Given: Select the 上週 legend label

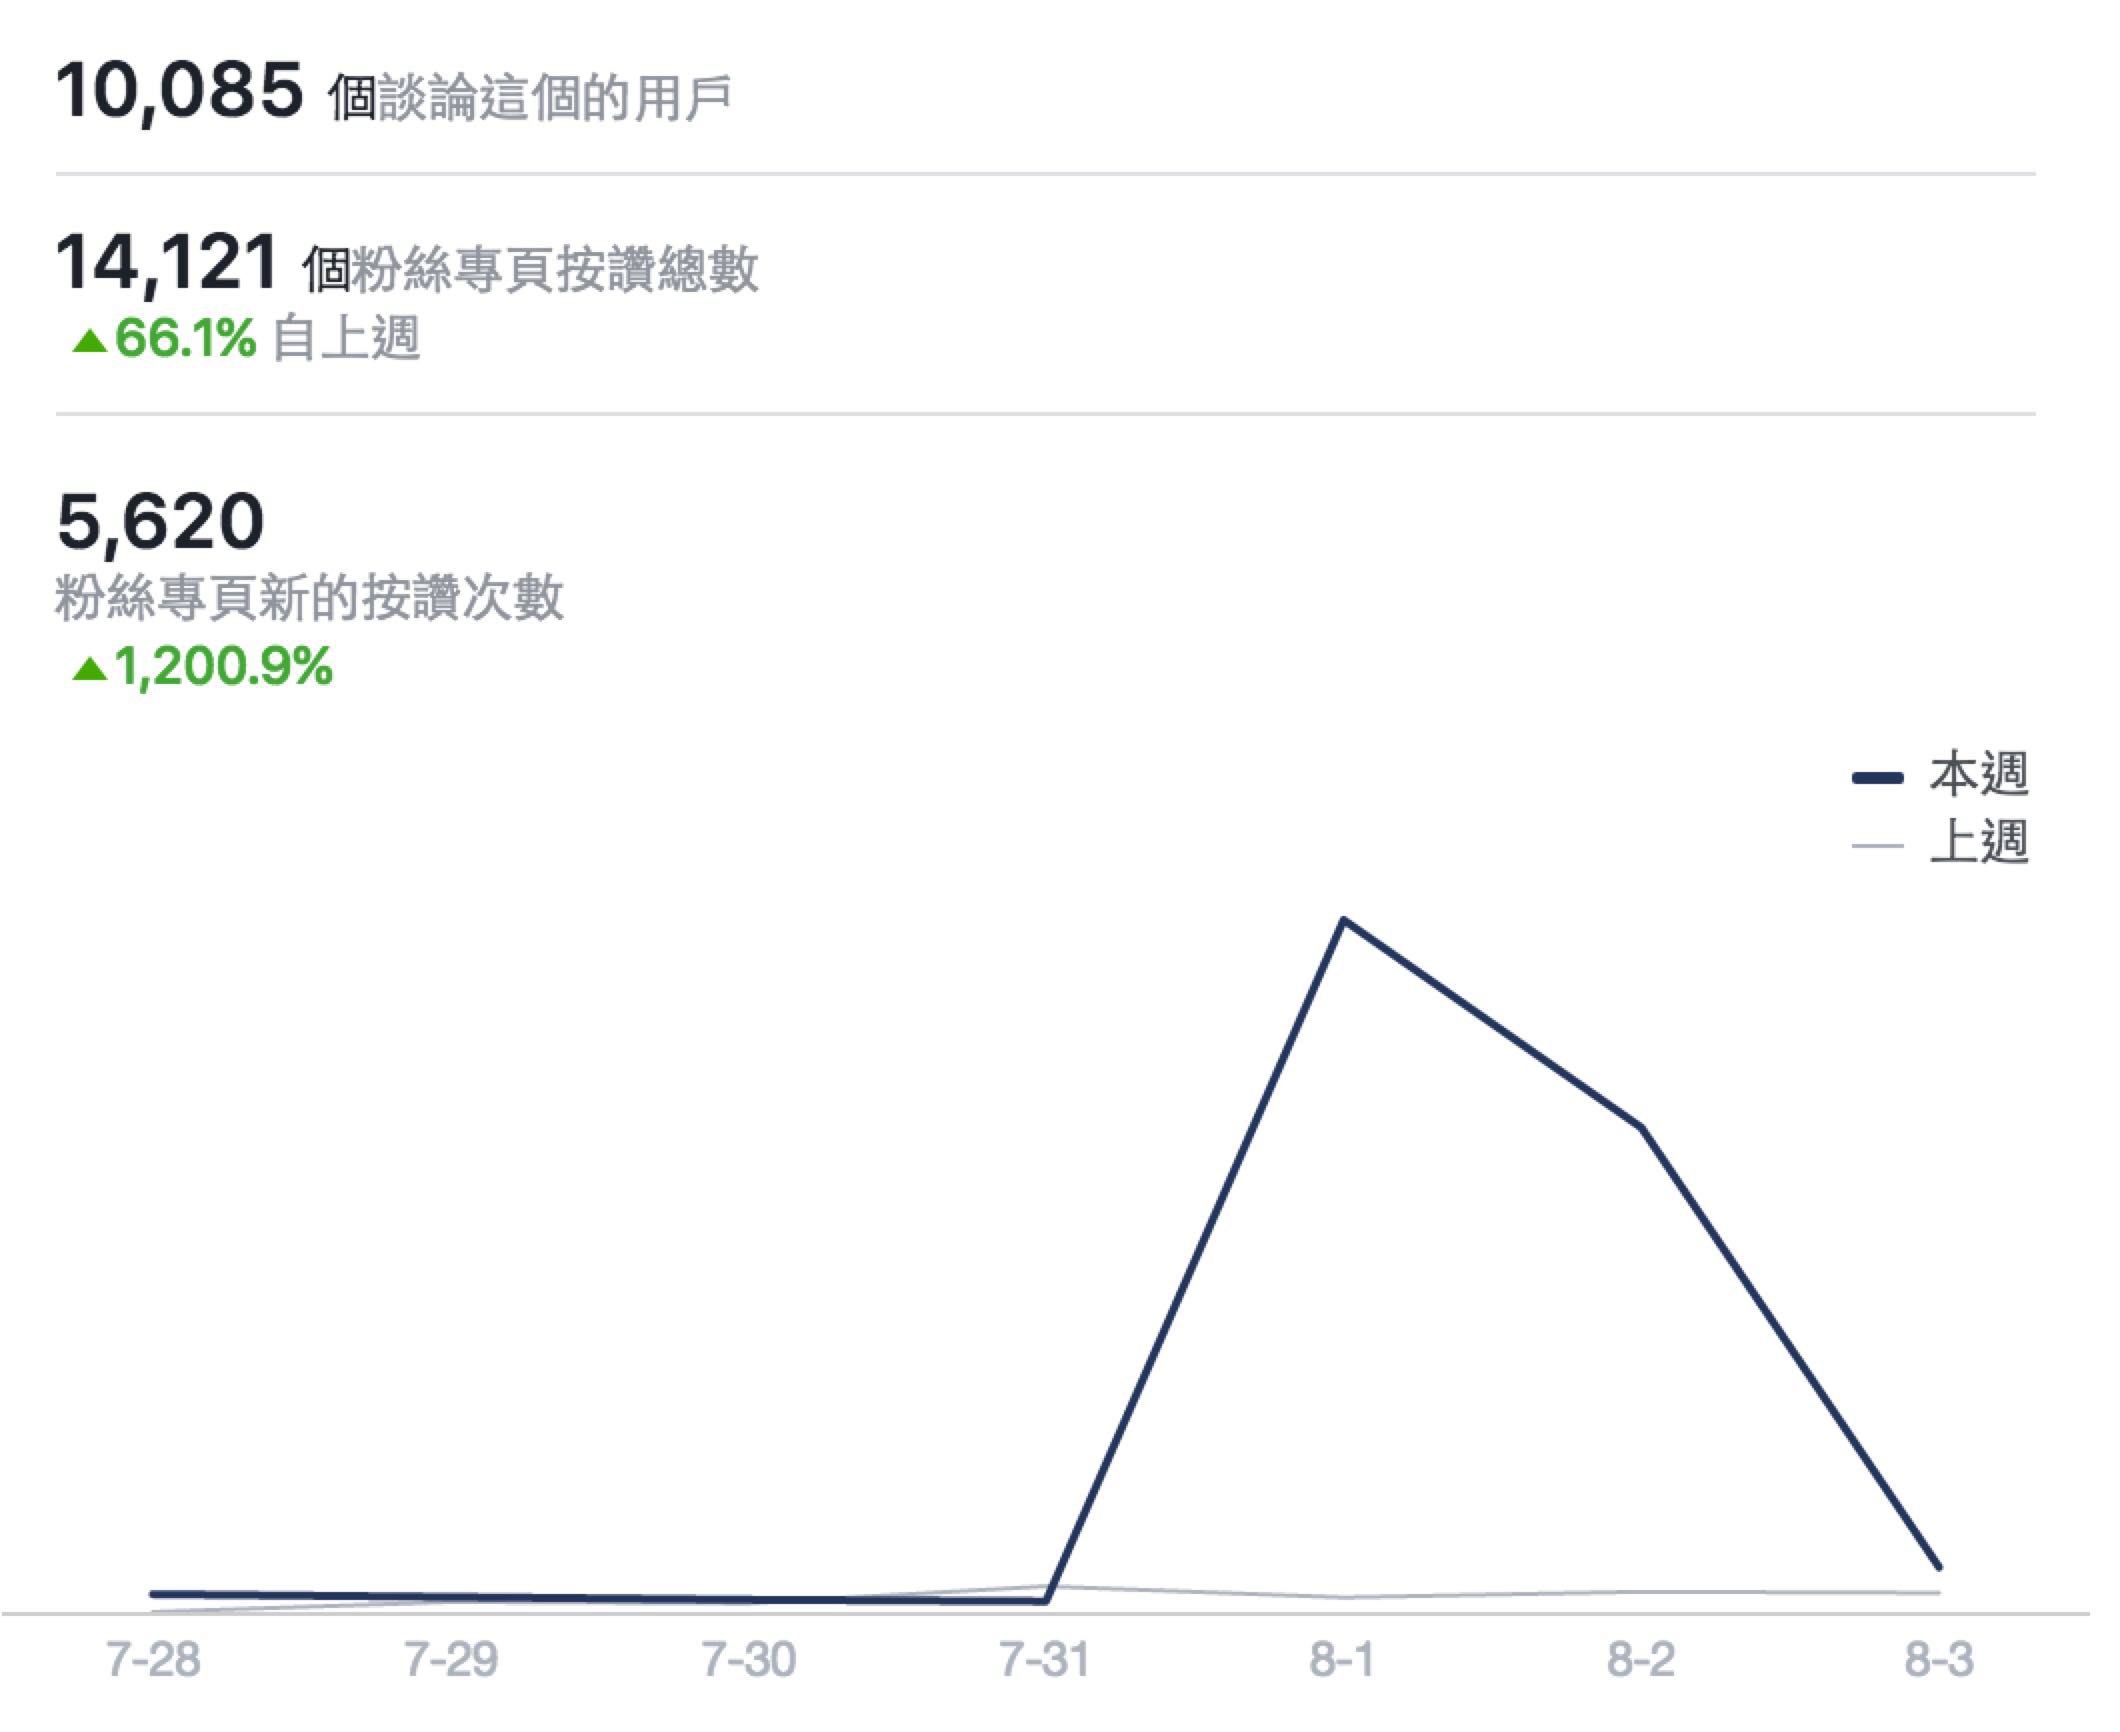Looking at the screenshot, I should [1978, 842].
